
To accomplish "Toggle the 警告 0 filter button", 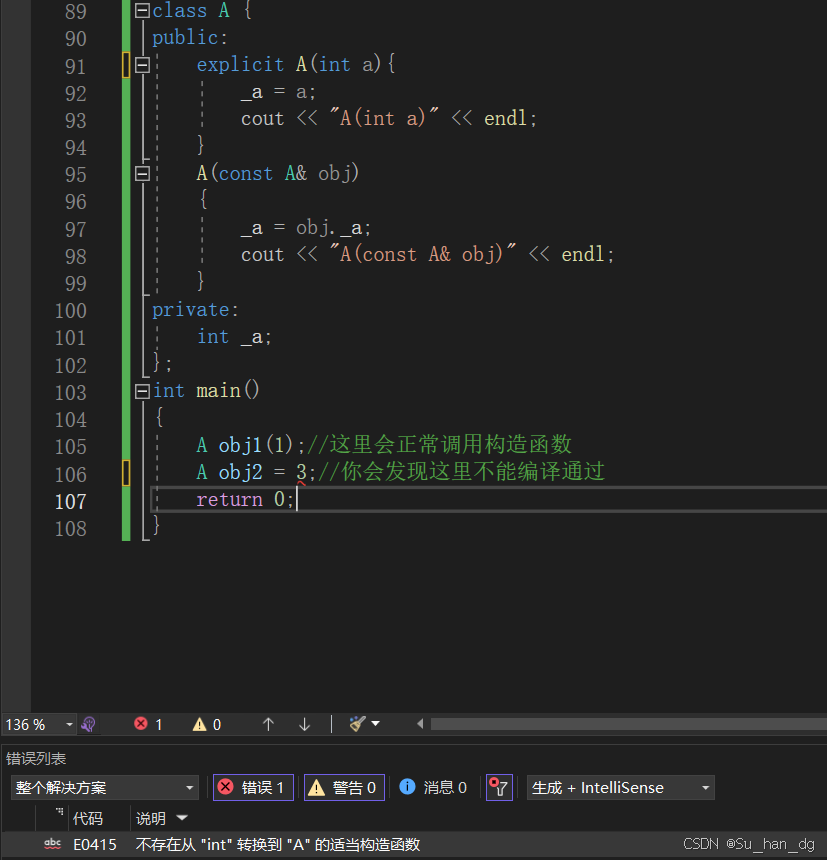I will tap(343, 787).
